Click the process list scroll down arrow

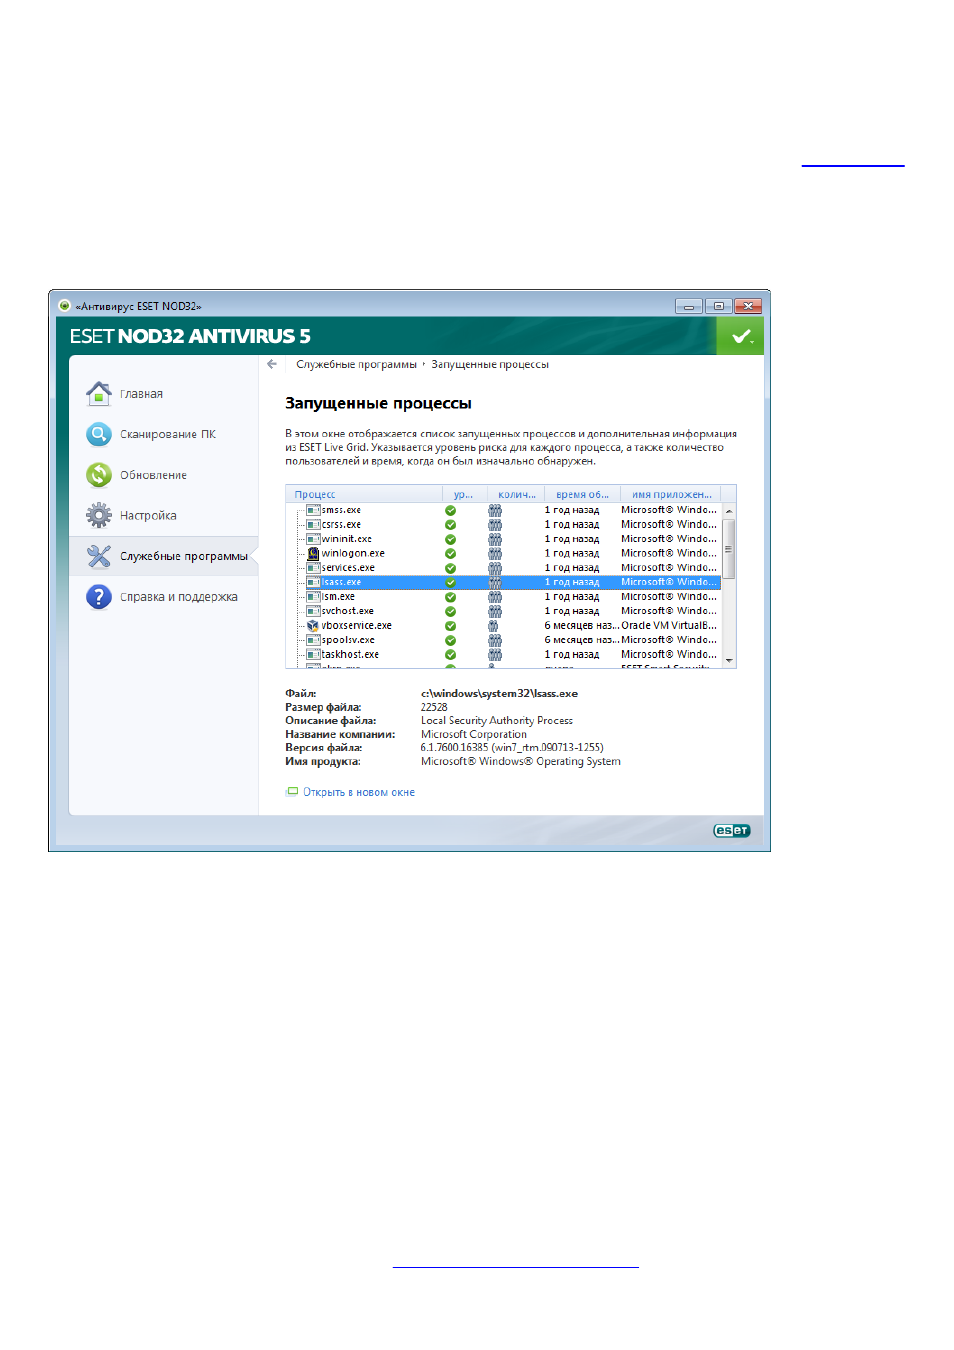click(729, 660)
